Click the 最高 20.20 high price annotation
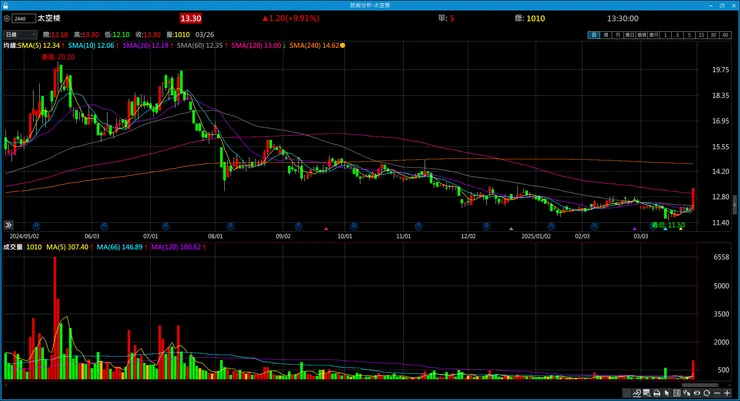Screen dimensions: 740x401 58,57
